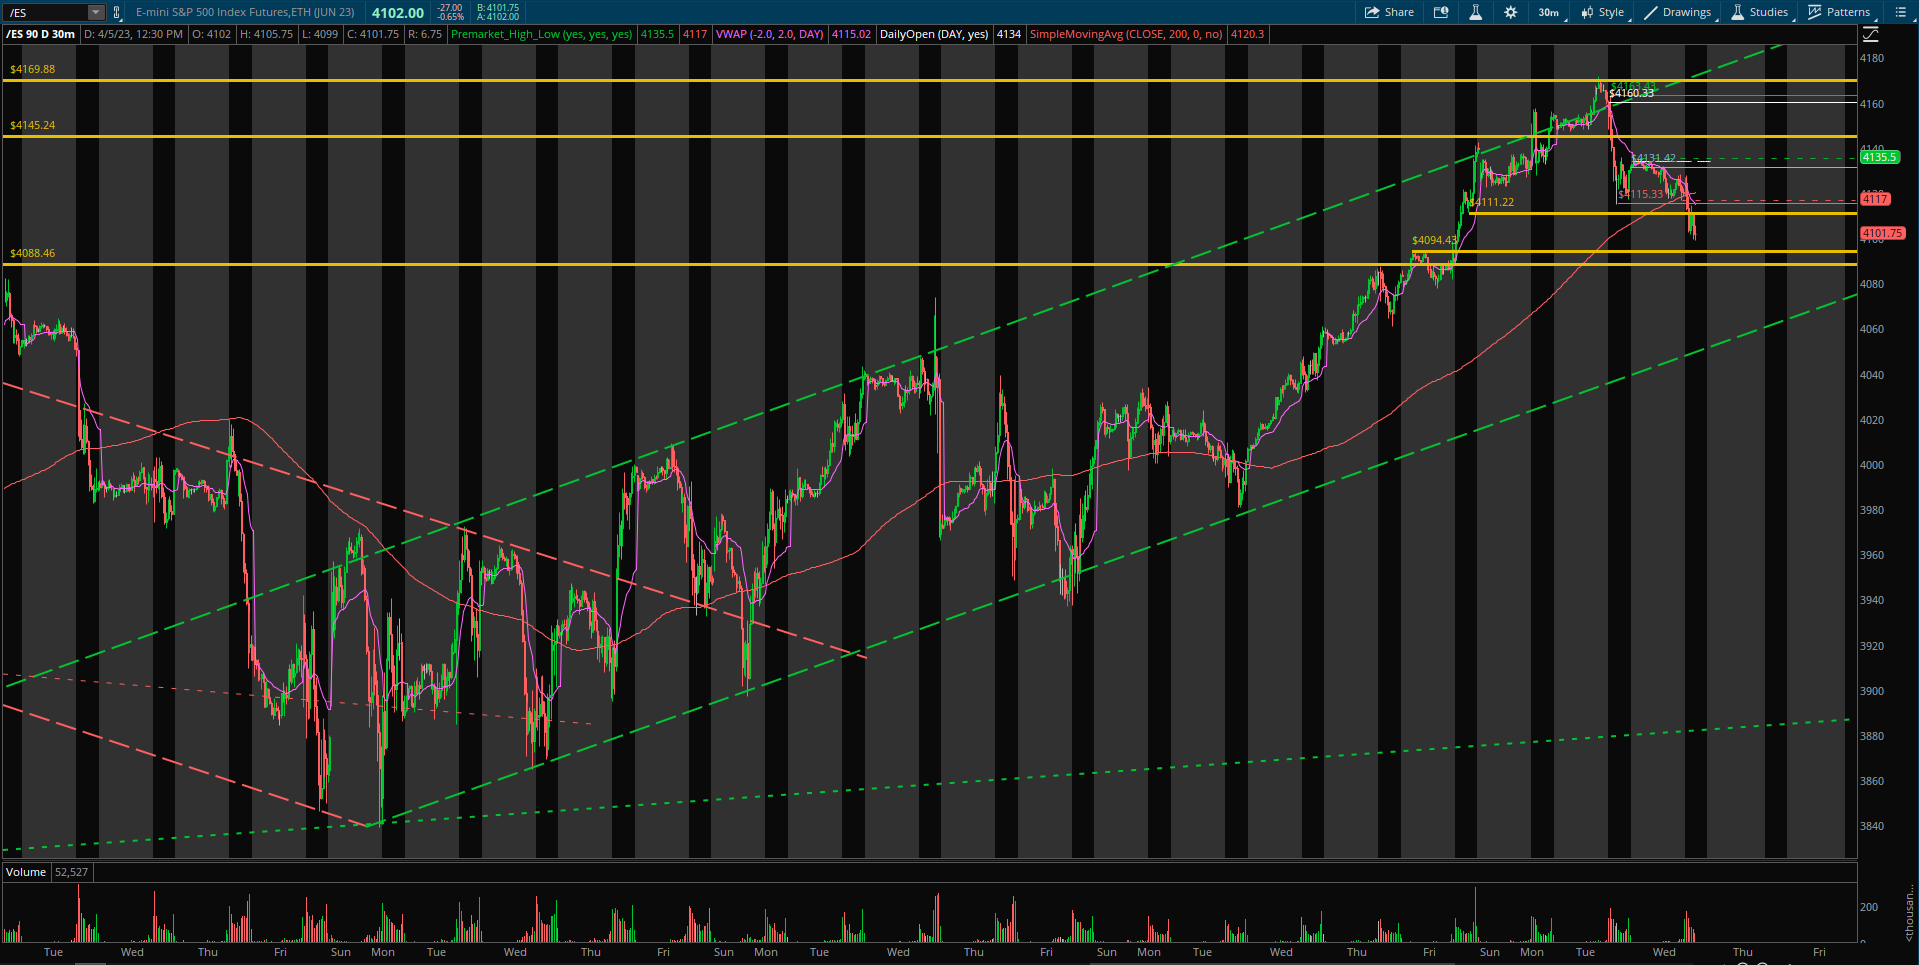Open the Share chart menu
This screenshot has width=1919, height=965.
[x=1389, y=12]
